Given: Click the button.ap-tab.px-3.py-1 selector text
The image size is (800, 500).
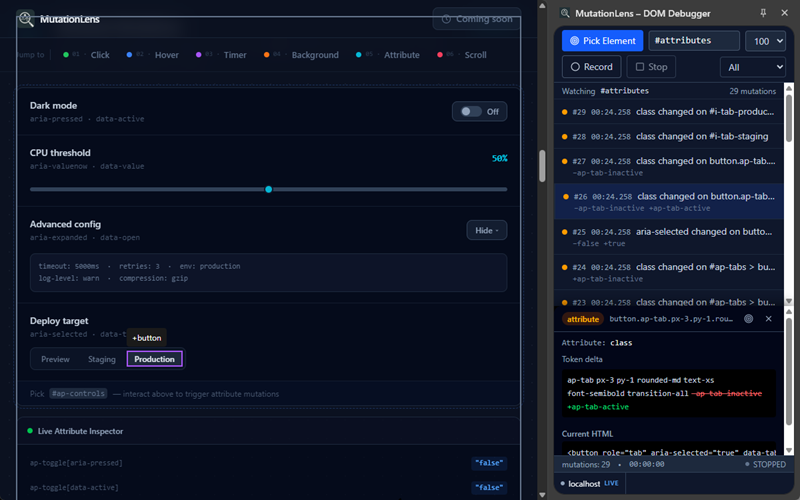Looking at the screenshot, I should coord(671,319).
